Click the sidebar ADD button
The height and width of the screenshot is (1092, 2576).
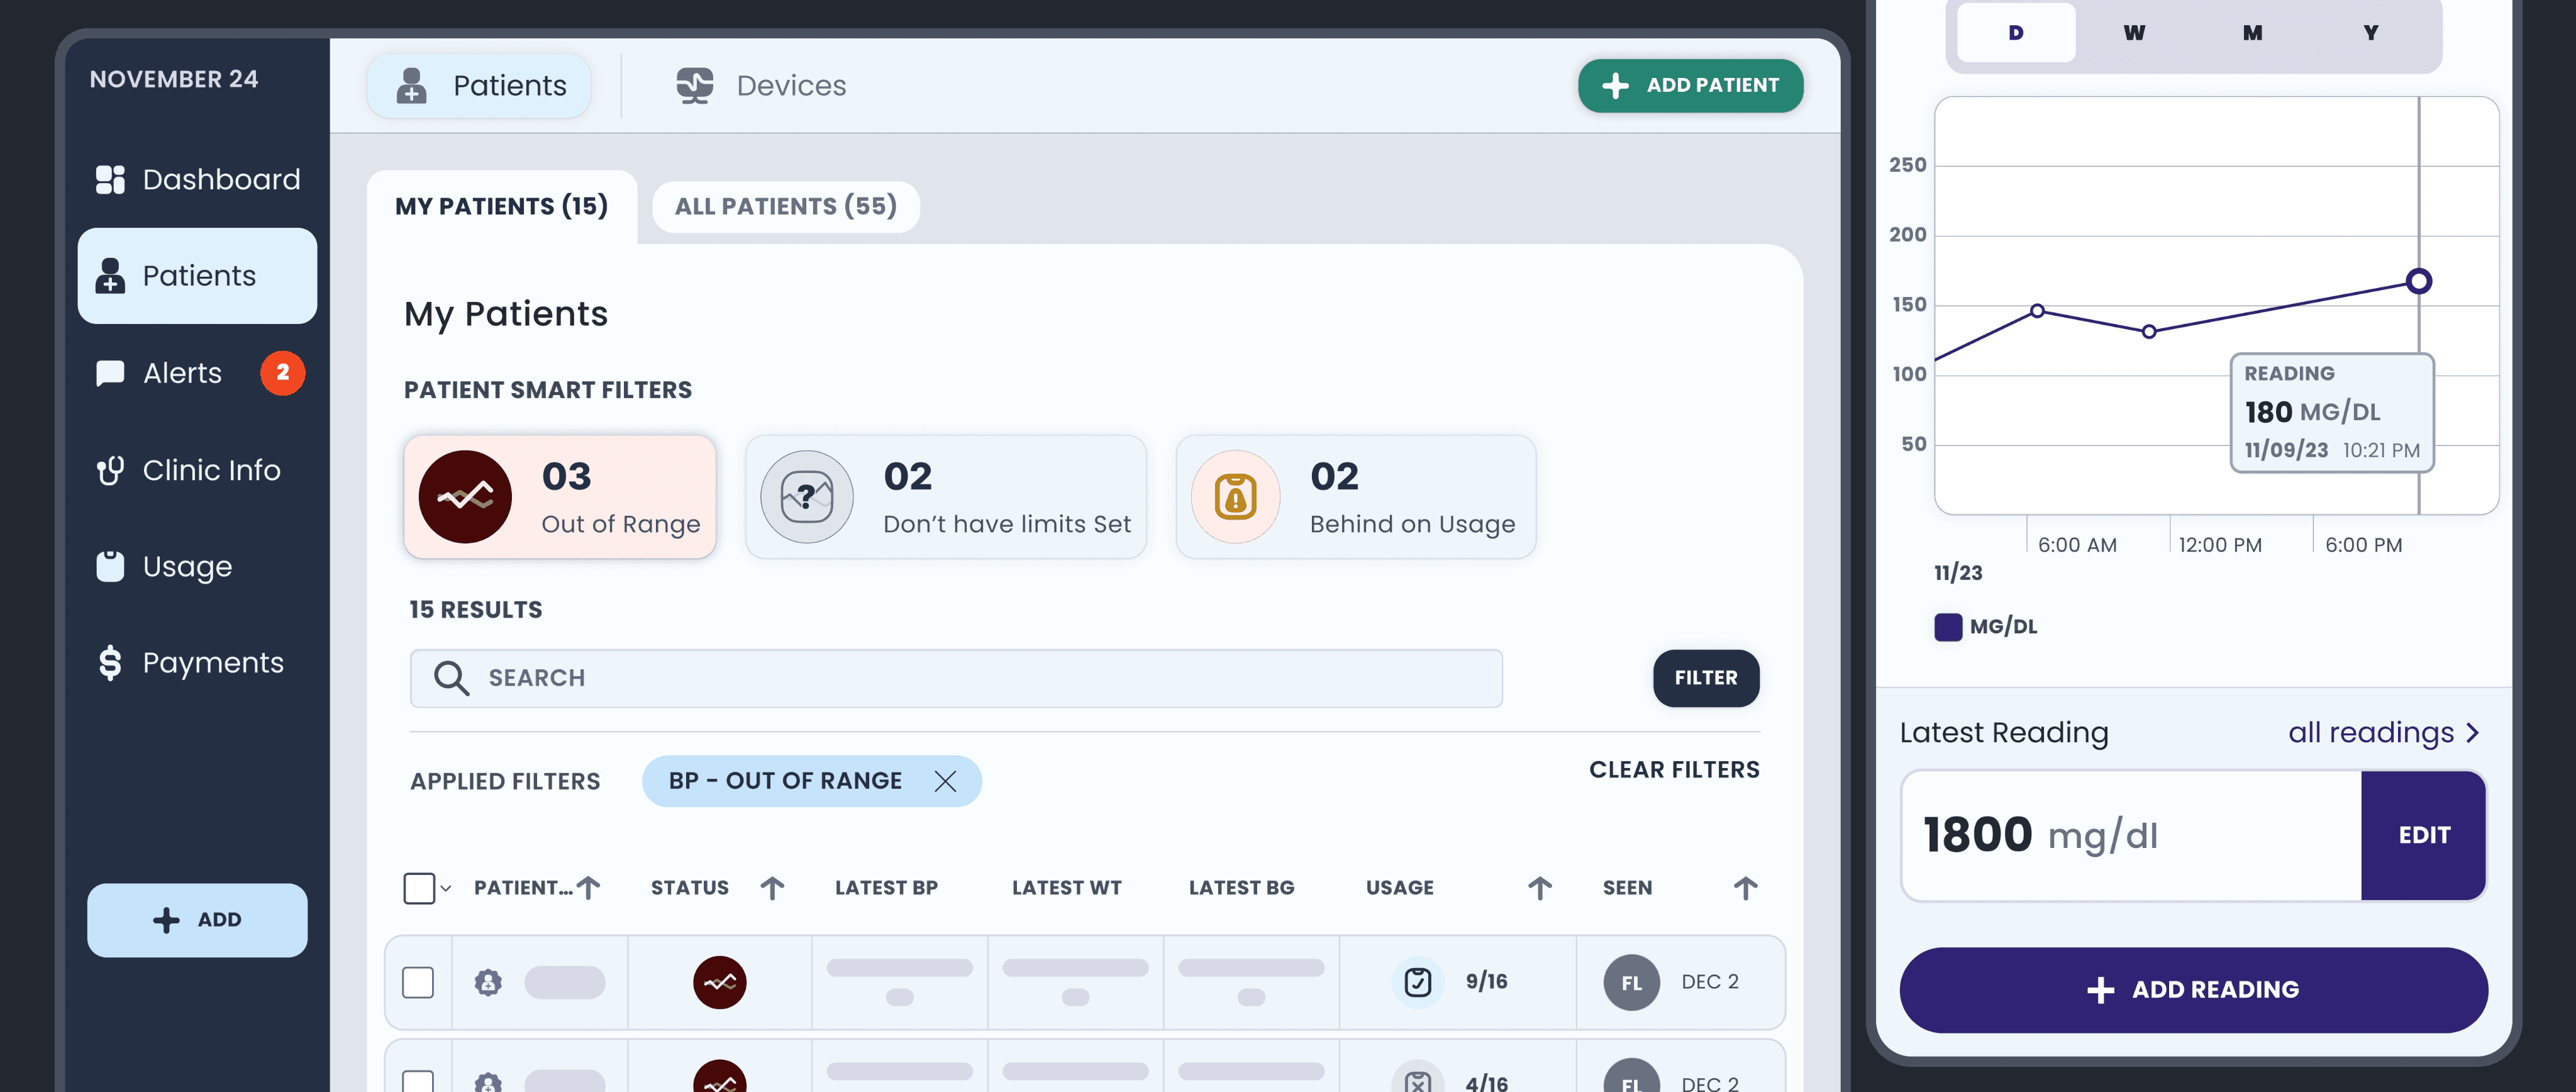coord(197,920)
